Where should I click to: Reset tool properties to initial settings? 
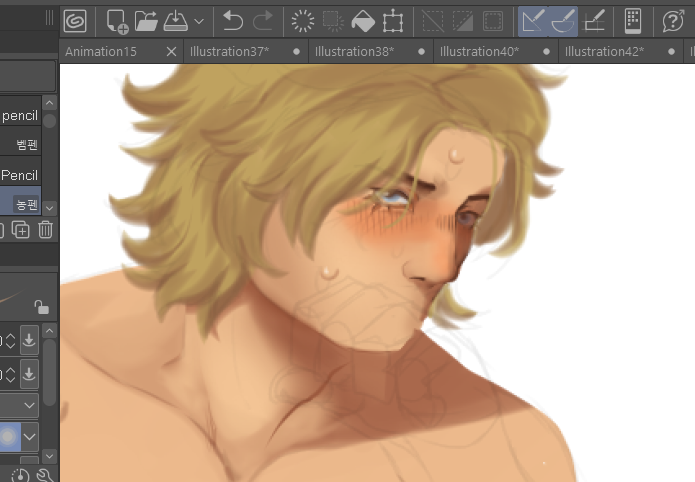click(20, 475)
